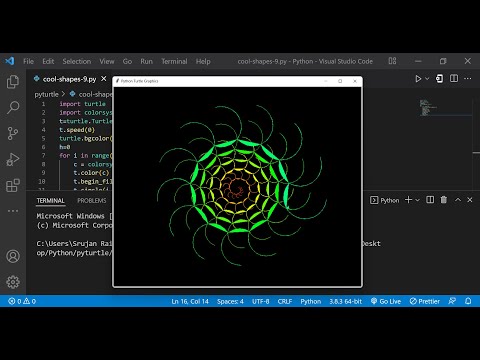Viewport: 480px width, 360px height.
Task: Close the Python Turtle Graphics window
Action: [x=355, y=81]
